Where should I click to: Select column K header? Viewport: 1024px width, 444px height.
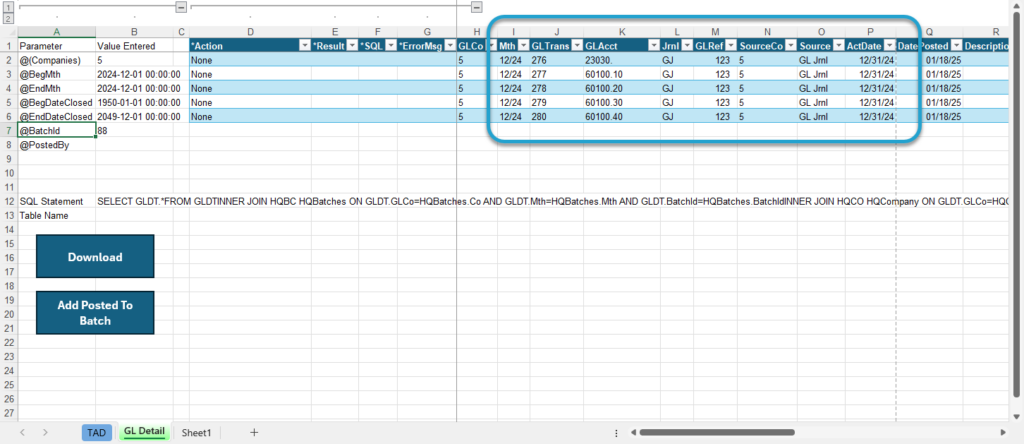(x=622, y=31)
